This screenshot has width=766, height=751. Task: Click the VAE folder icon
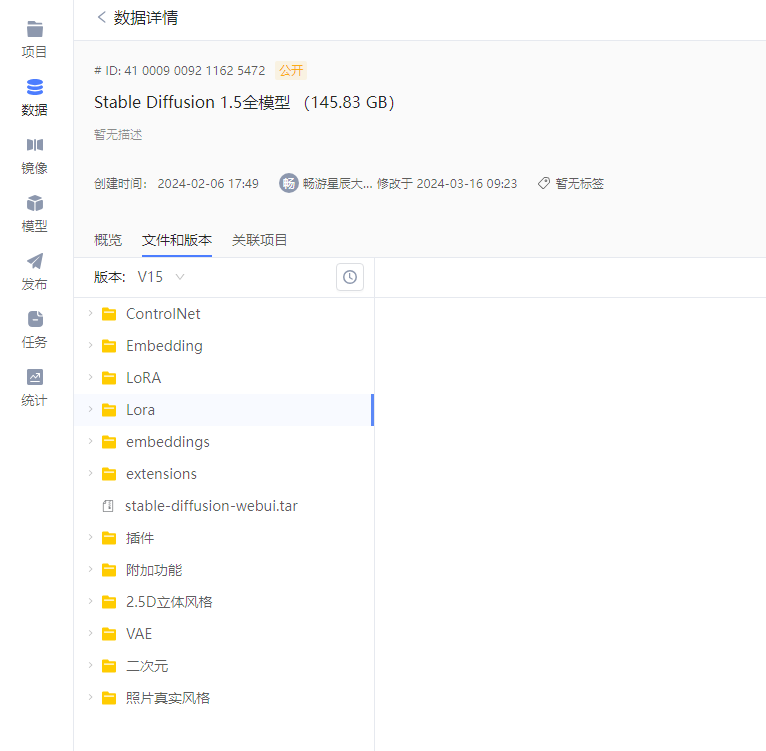click(109, 634)
